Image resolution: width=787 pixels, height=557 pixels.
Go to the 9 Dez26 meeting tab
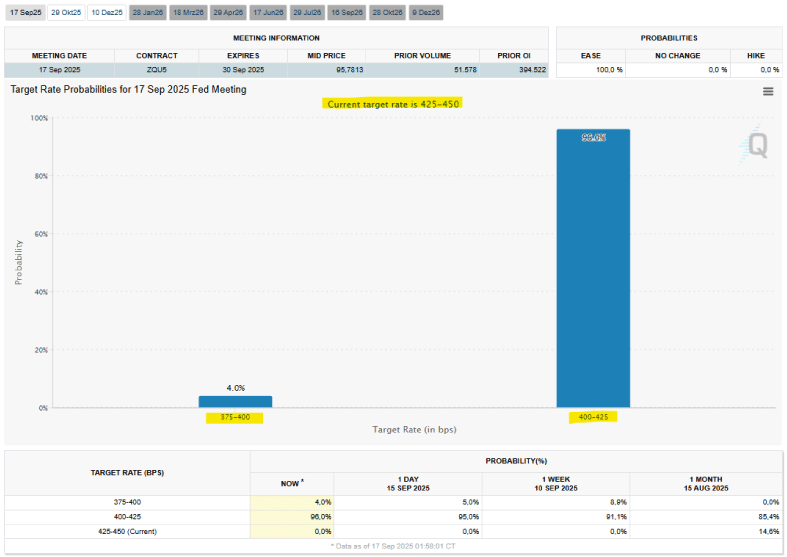pyautogui.click(x=425, y=12)
